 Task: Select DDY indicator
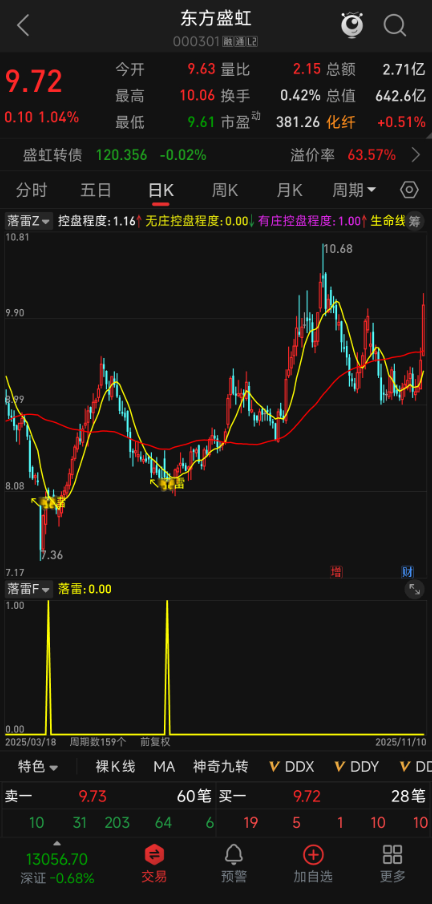point(356,767)
